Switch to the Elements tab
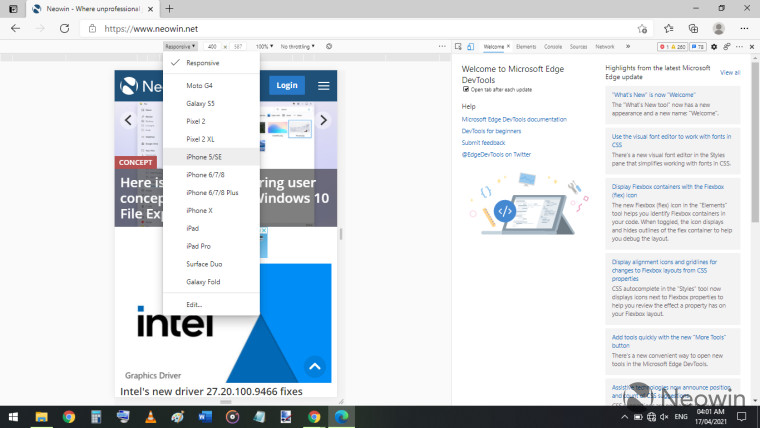Viewport: 760px width, 428px height. point(526,47)
